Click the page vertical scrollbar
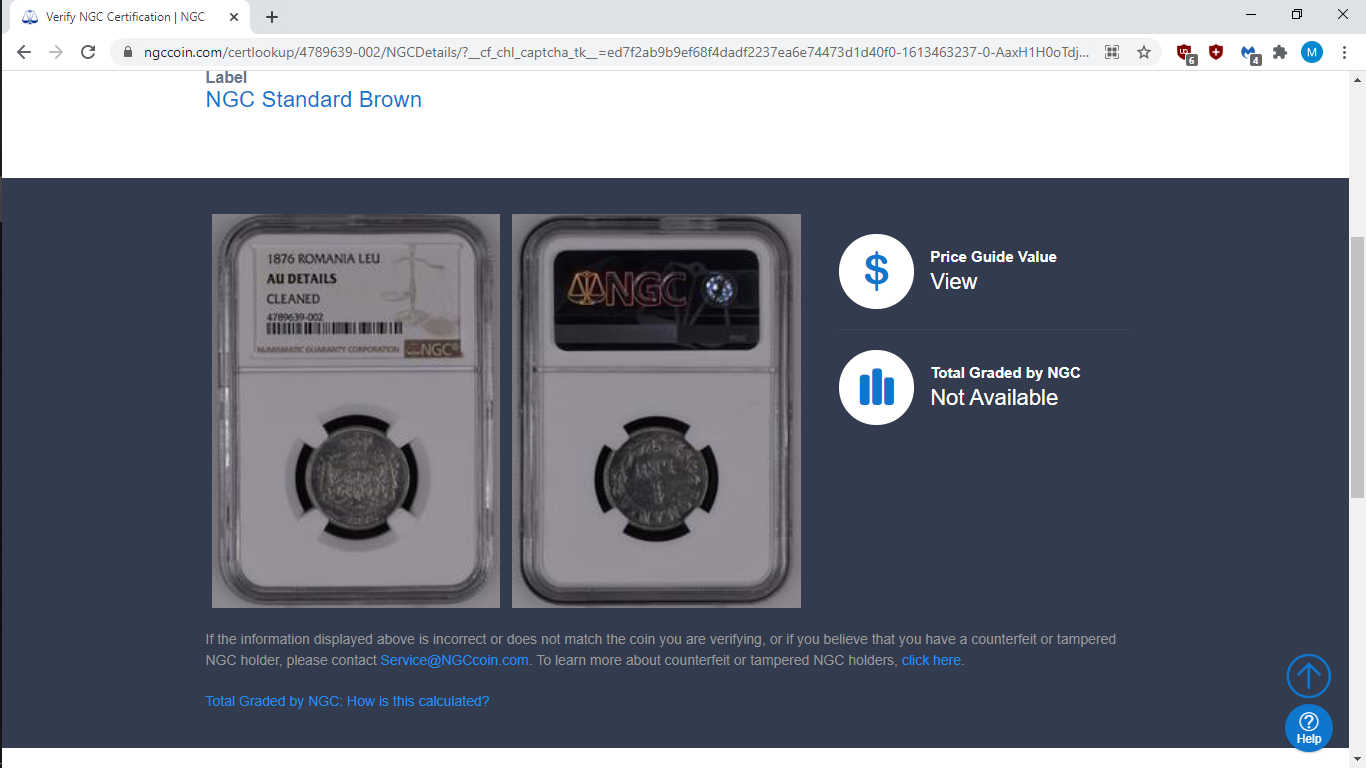This screenshot has width=1366, height=768. pos(1357,366)
